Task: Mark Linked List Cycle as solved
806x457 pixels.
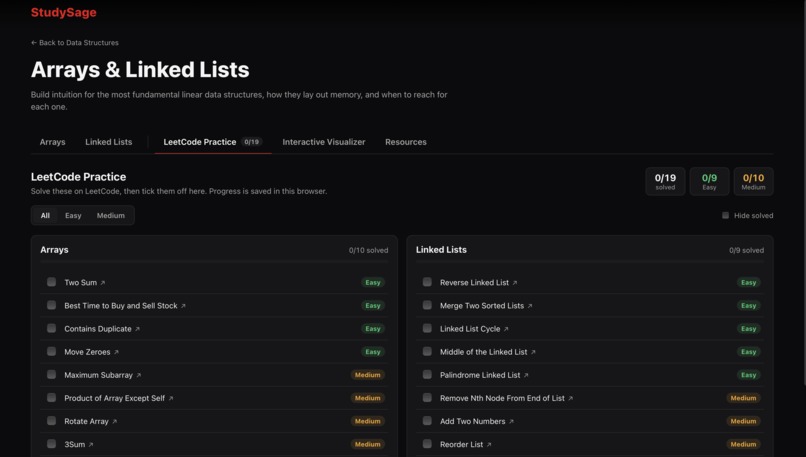Action: tap(427, 328)
